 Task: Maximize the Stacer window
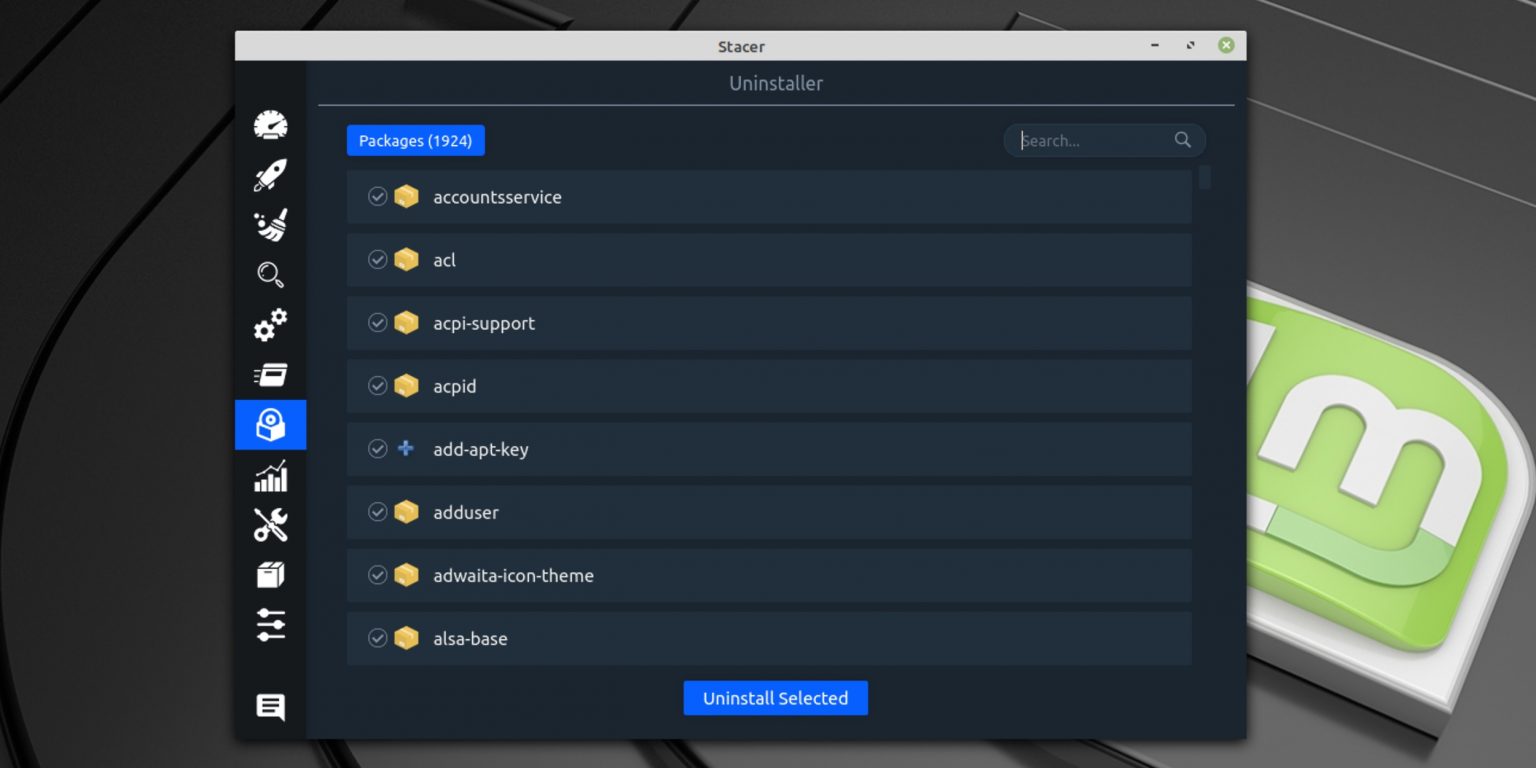(x=1190, y=45)
